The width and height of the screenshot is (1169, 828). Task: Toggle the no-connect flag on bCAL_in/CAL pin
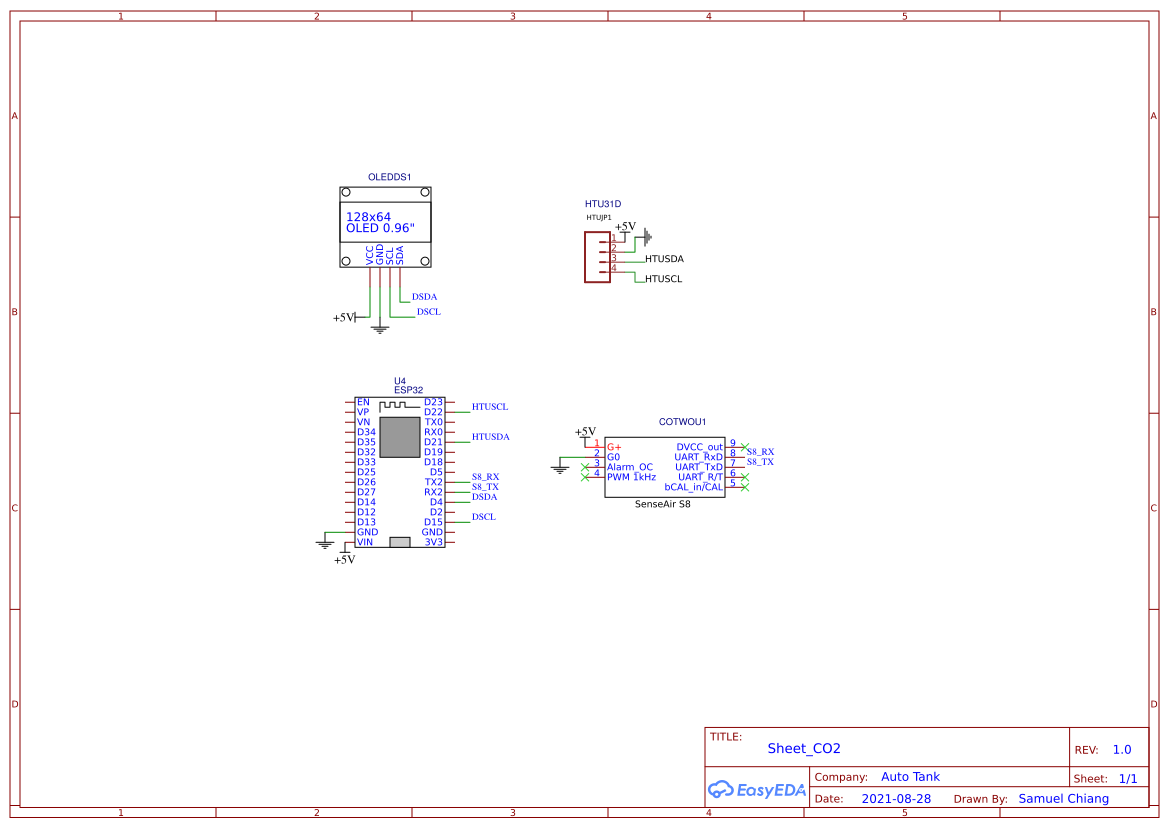[x=744, y=487]
